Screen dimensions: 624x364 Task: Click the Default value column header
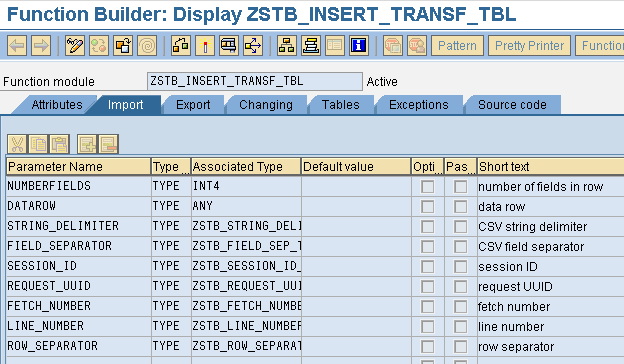pos(356,166)
